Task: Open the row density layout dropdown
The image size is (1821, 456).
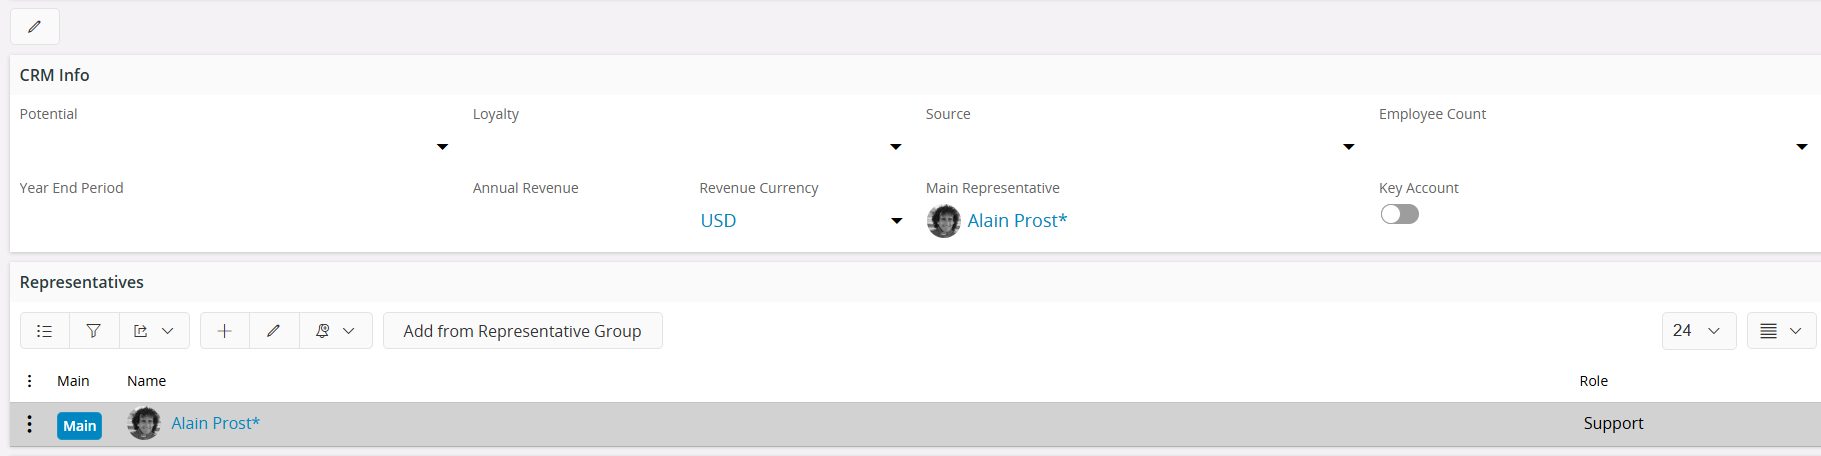Action: 1781,331
